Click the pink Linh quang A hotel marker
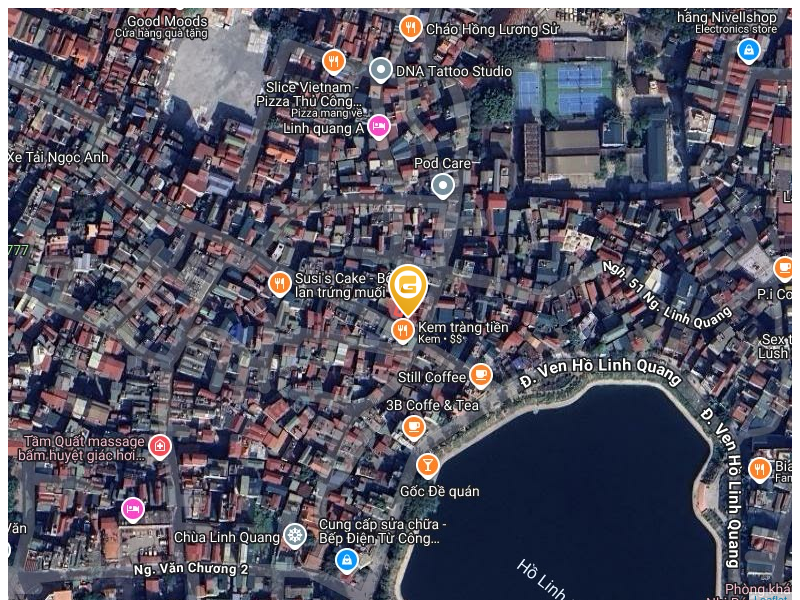Image resolution: width=800 pixels, height=600 pixels. (x=379, y=127)
